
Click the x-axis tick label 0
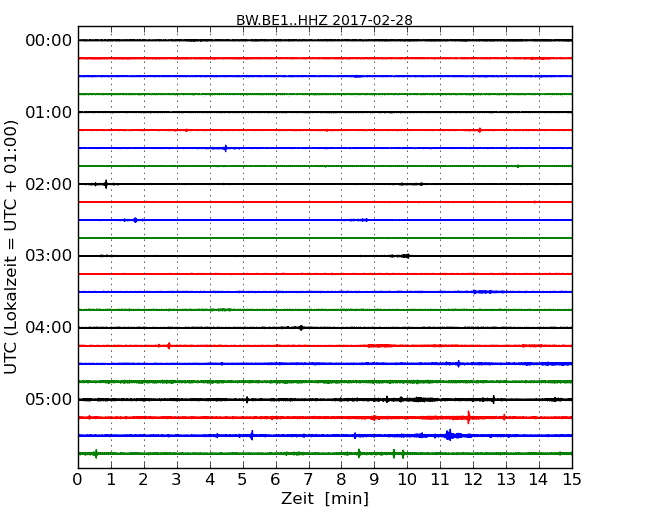78,479
